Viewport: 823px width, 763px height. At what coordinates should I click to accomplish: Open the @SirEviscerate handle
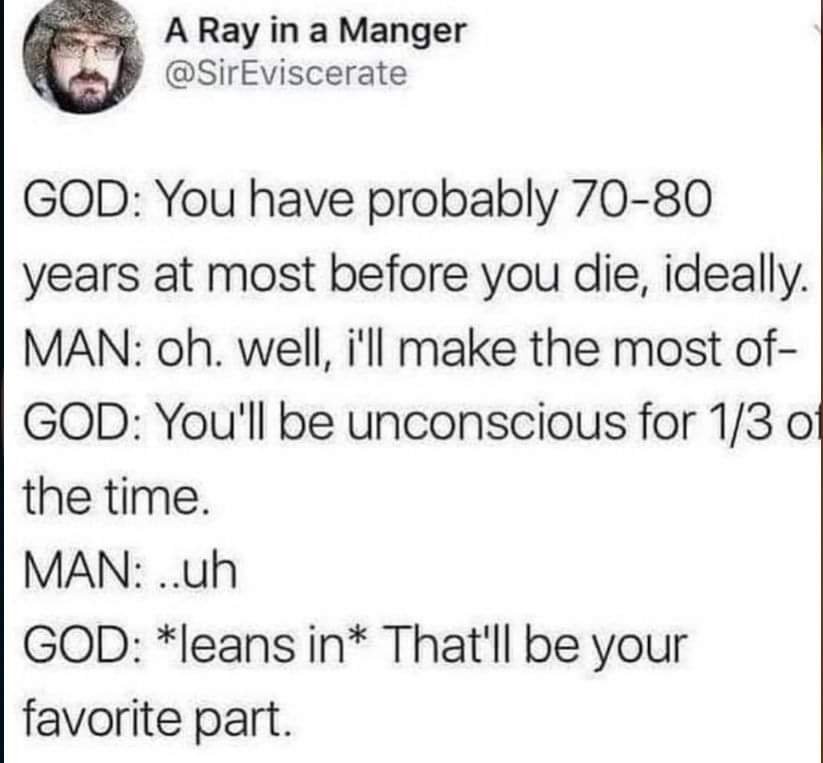(x=286, y=73)
